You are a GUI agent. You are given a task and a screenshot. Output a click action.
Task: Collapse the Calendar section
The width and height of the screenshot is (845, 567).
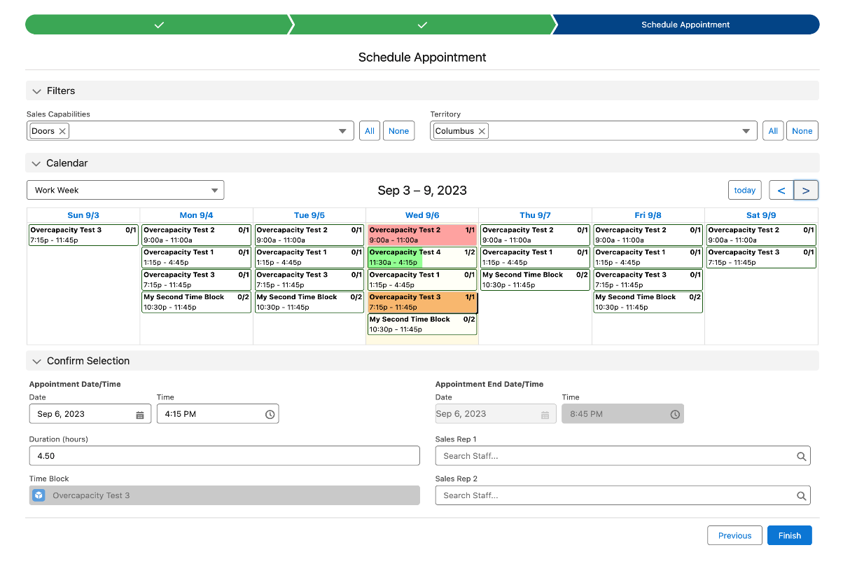[36, 163]
